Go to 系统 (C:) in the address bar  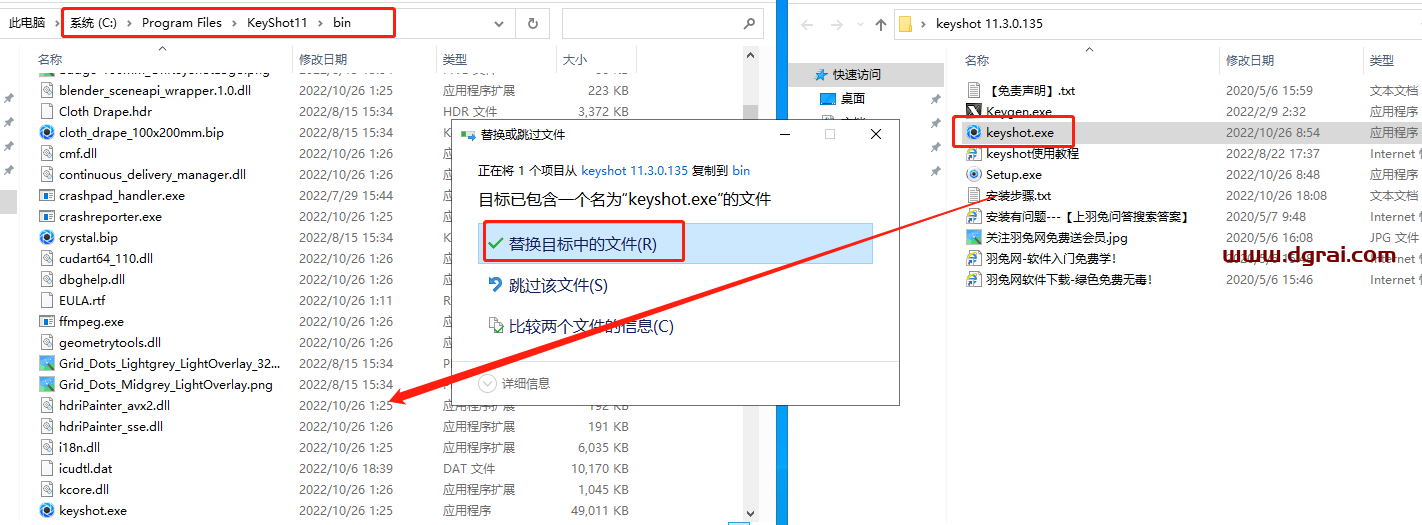pyautogui.click(x=93, y=22)
